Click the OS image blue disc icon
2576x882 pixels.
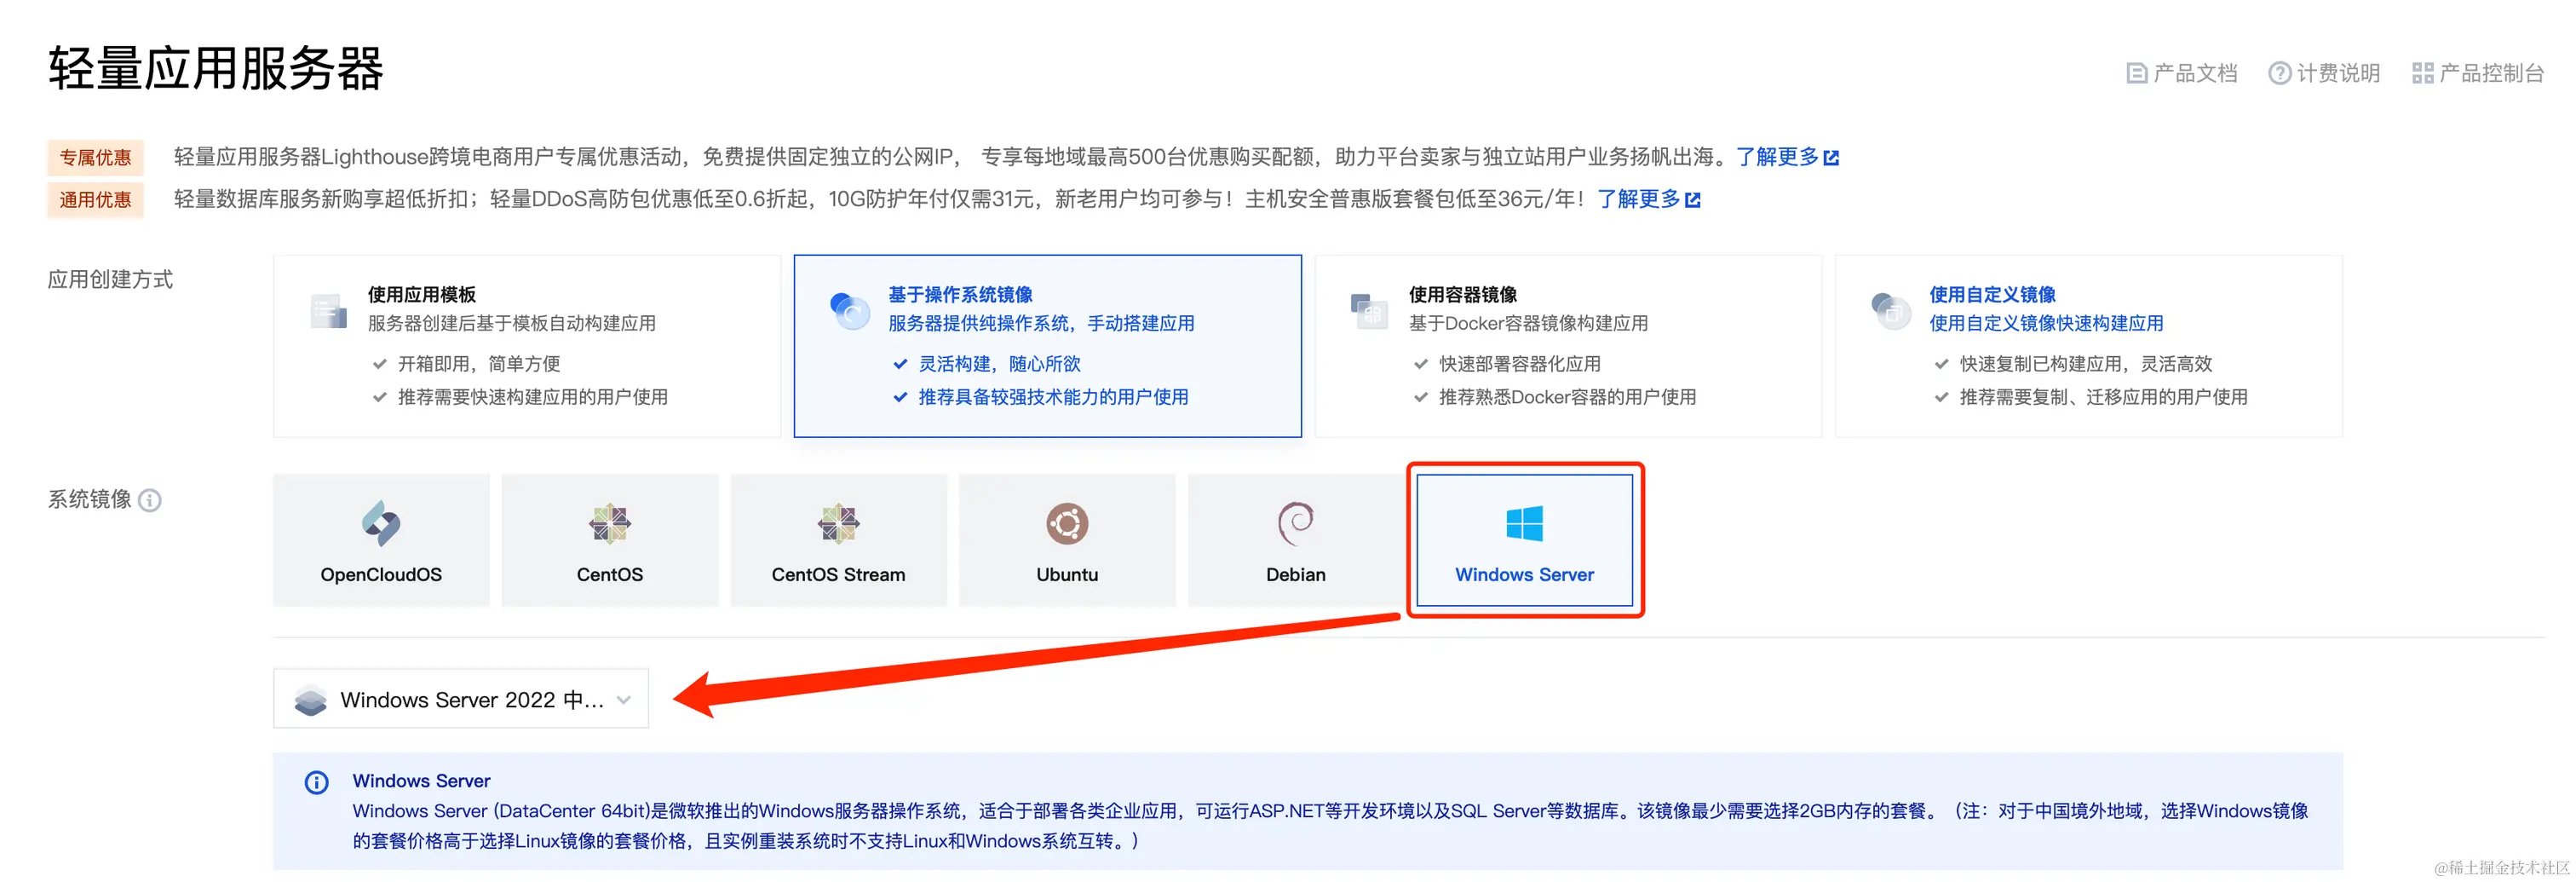click(x=850, y=311)
